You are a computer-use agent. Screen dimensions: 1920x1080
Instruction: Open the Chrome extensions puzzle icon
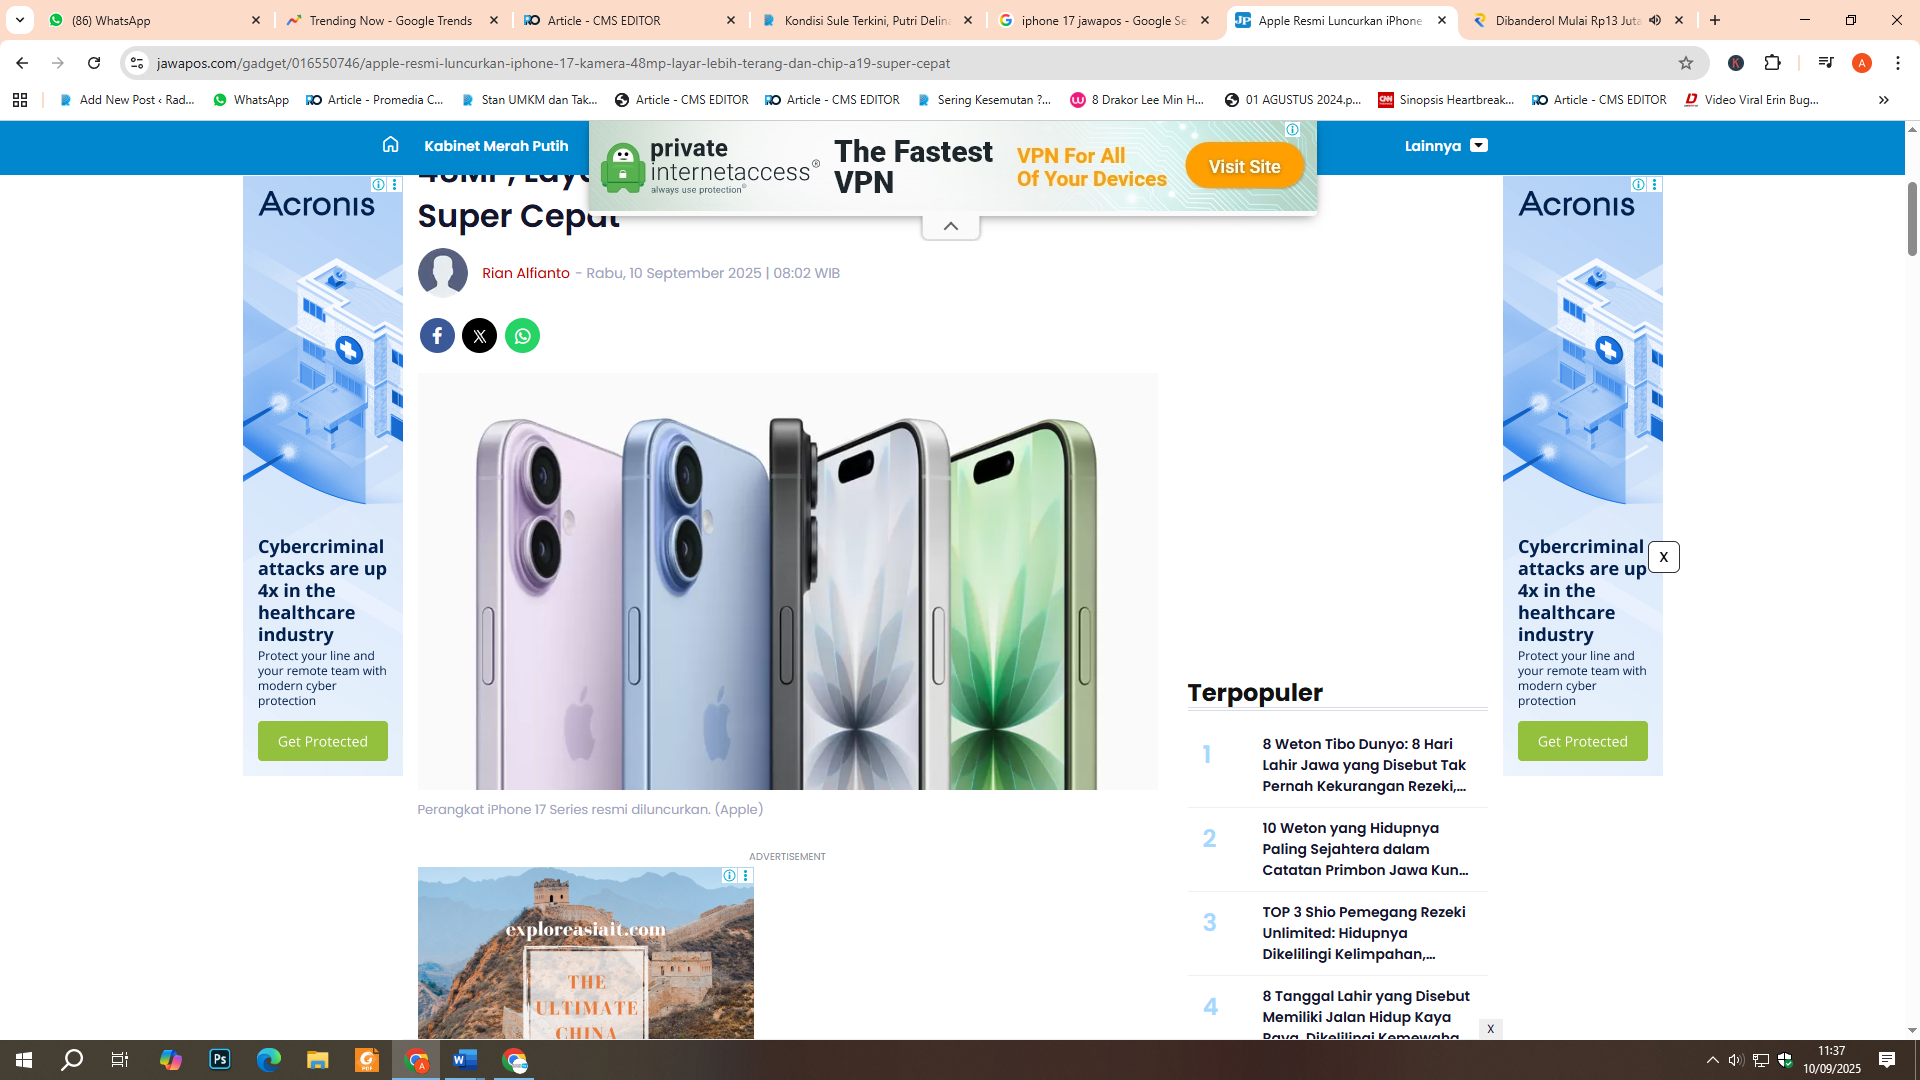click(1774, 62)
